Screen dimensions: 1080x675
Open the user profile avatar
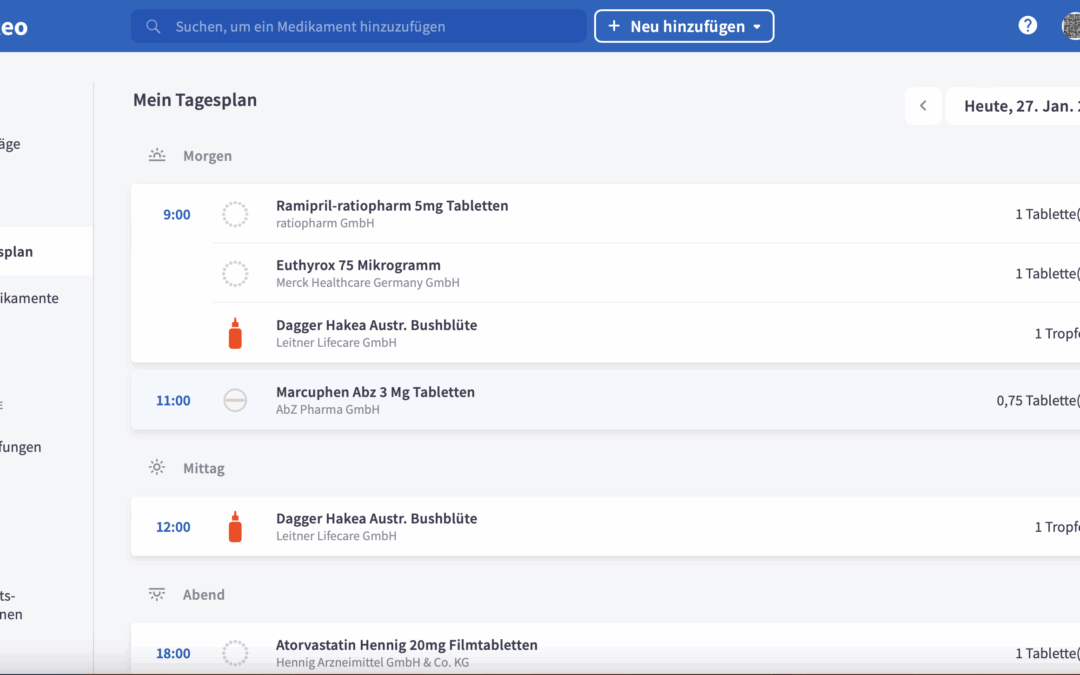[x=1071, y=27]
